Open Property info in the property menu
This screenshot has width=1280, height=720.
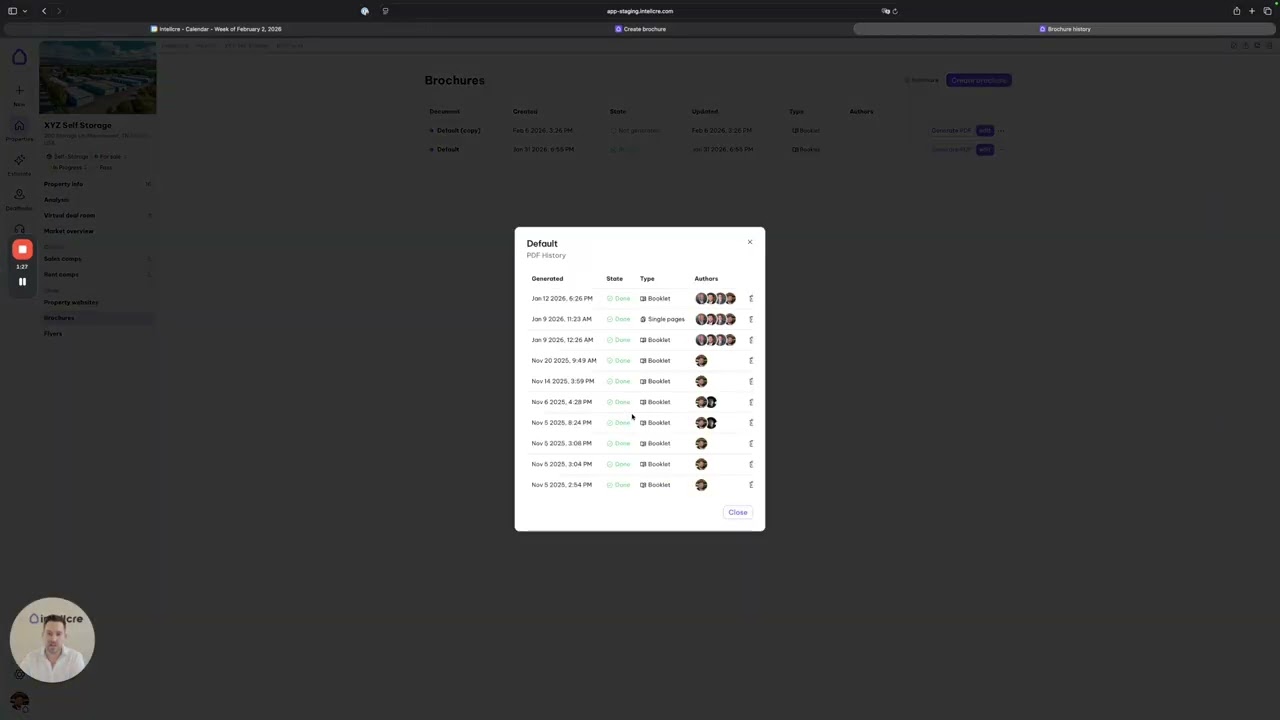coord(63,184)
